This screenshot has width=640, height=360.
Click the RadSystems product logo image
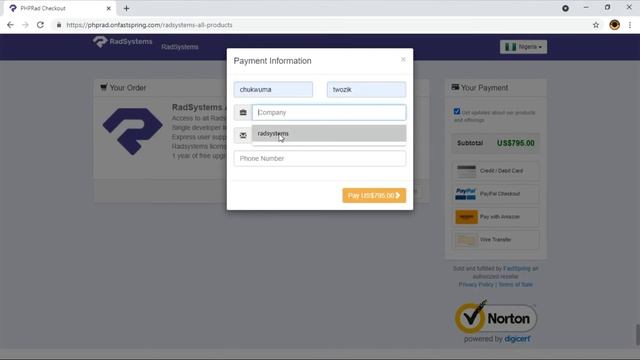133,131
